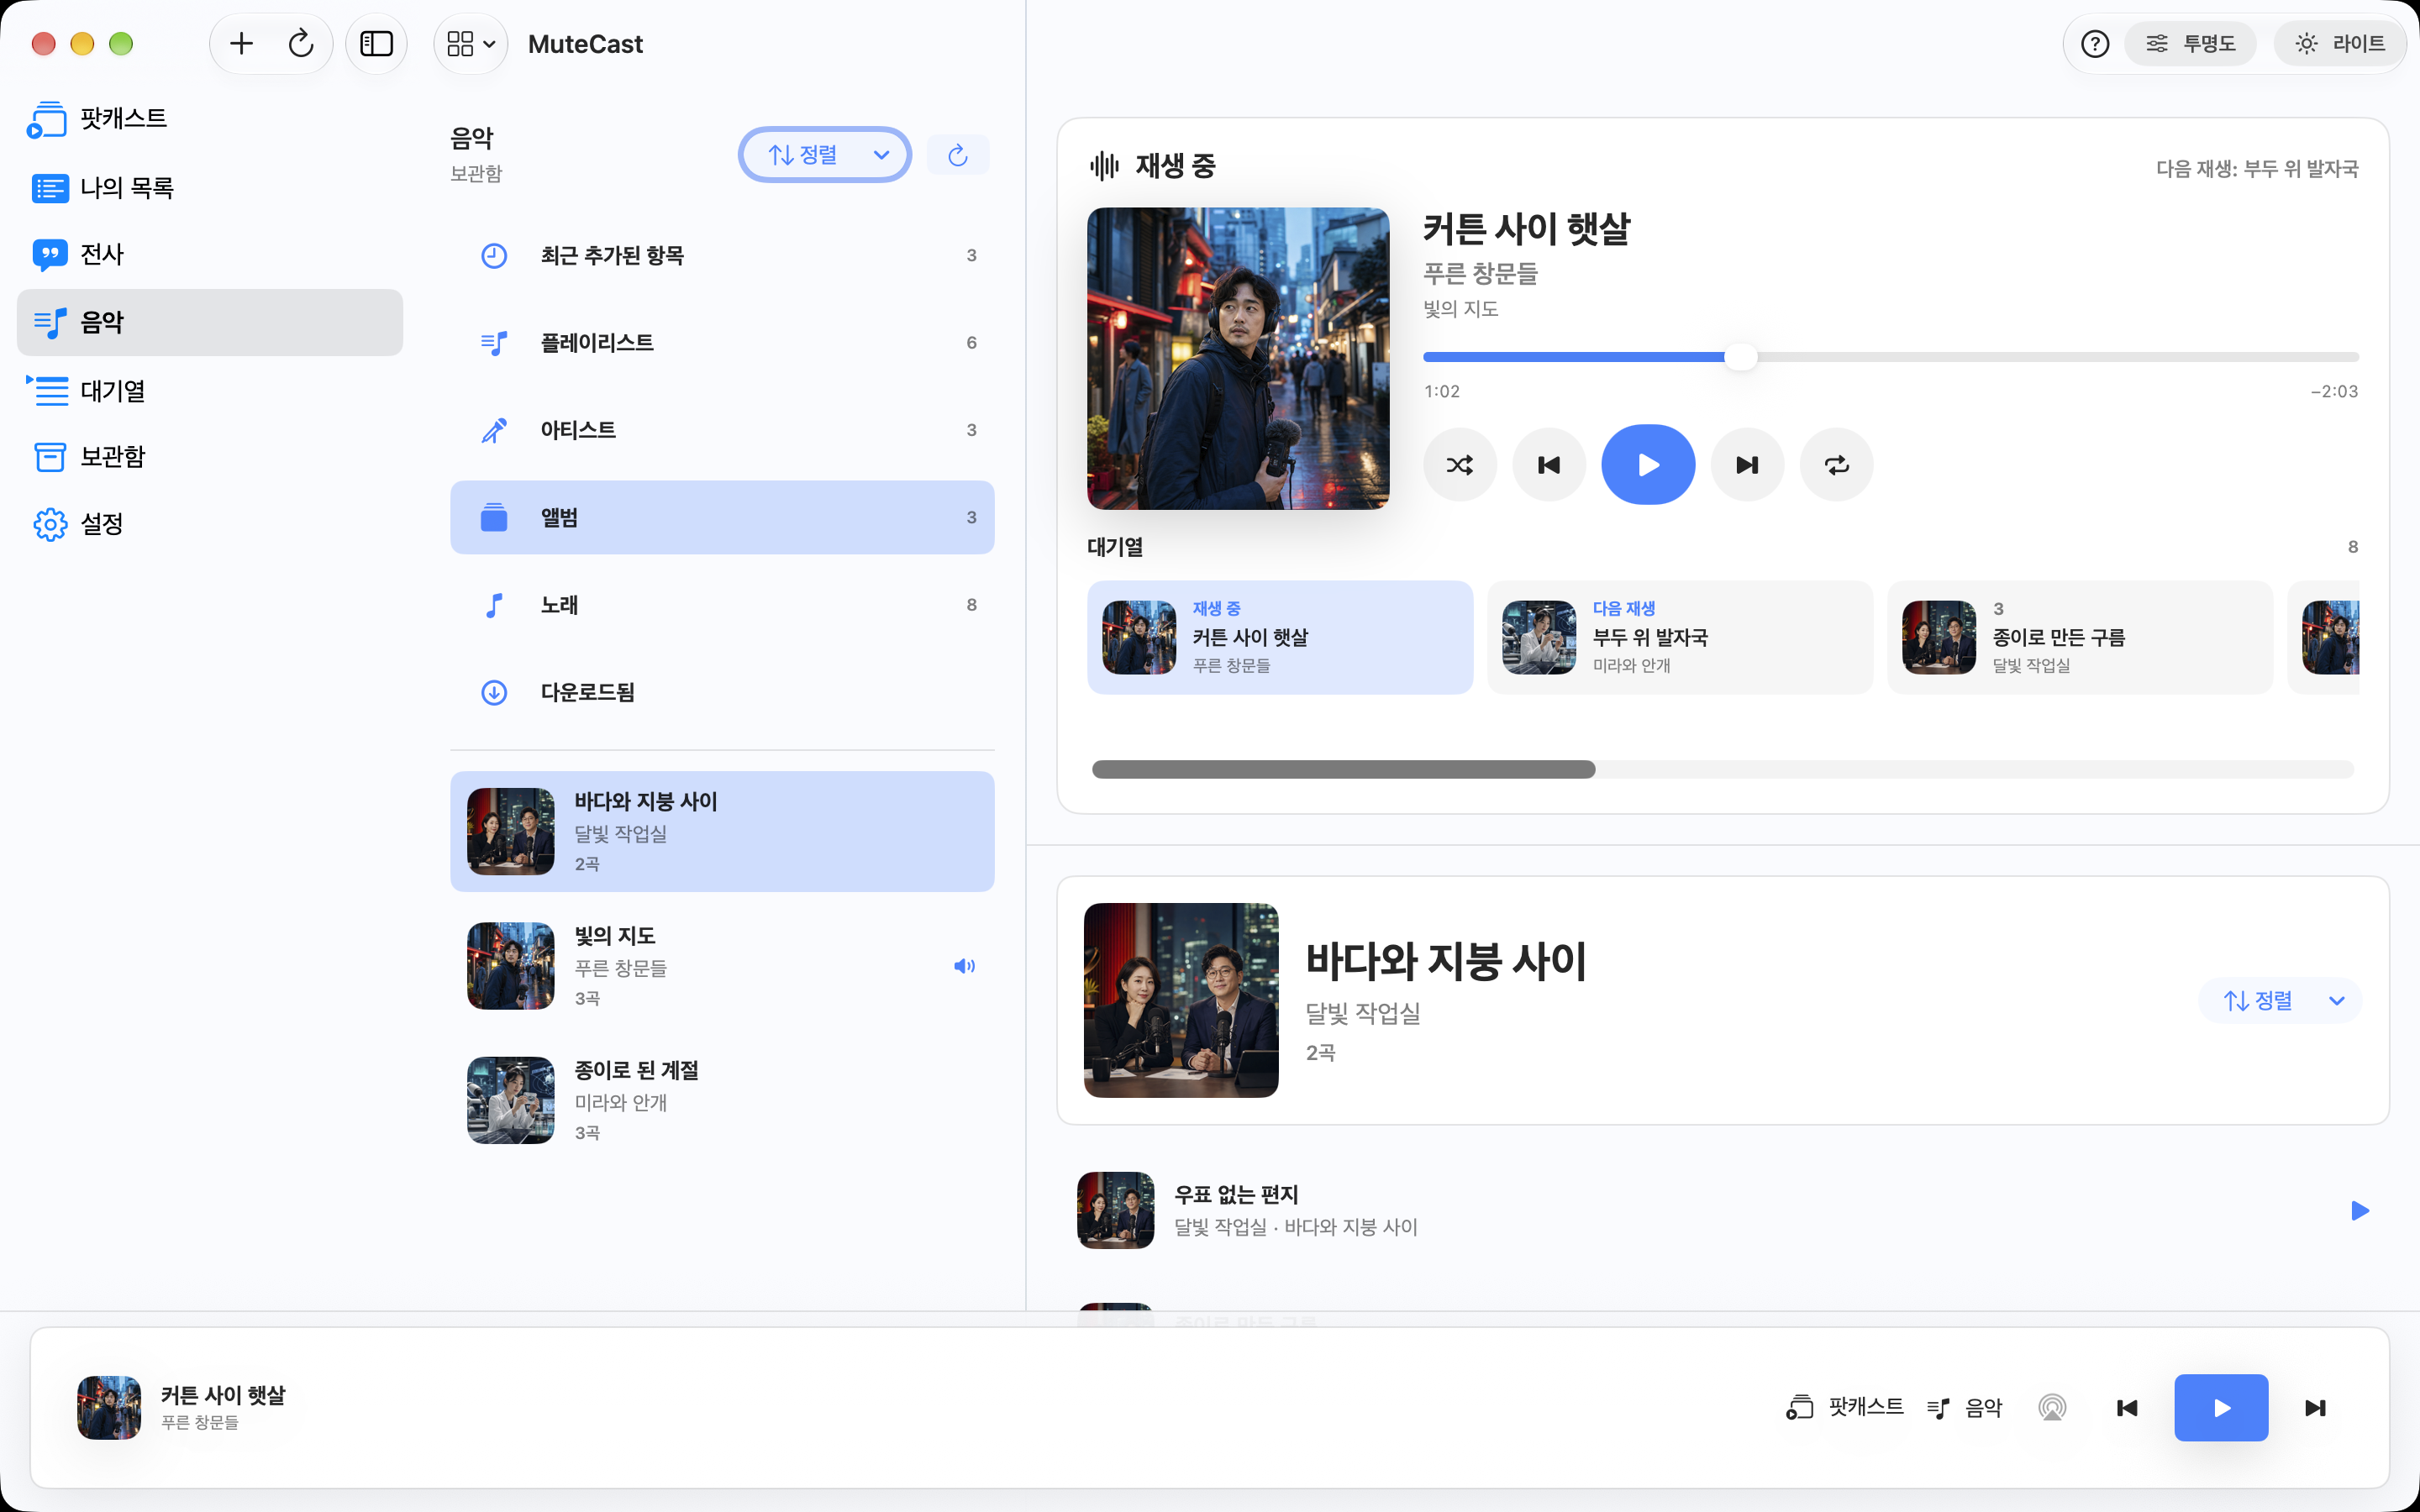Click the library reload icon beside 정렬
This screenshot has height=1512, width=2420.
coord(958,155)
